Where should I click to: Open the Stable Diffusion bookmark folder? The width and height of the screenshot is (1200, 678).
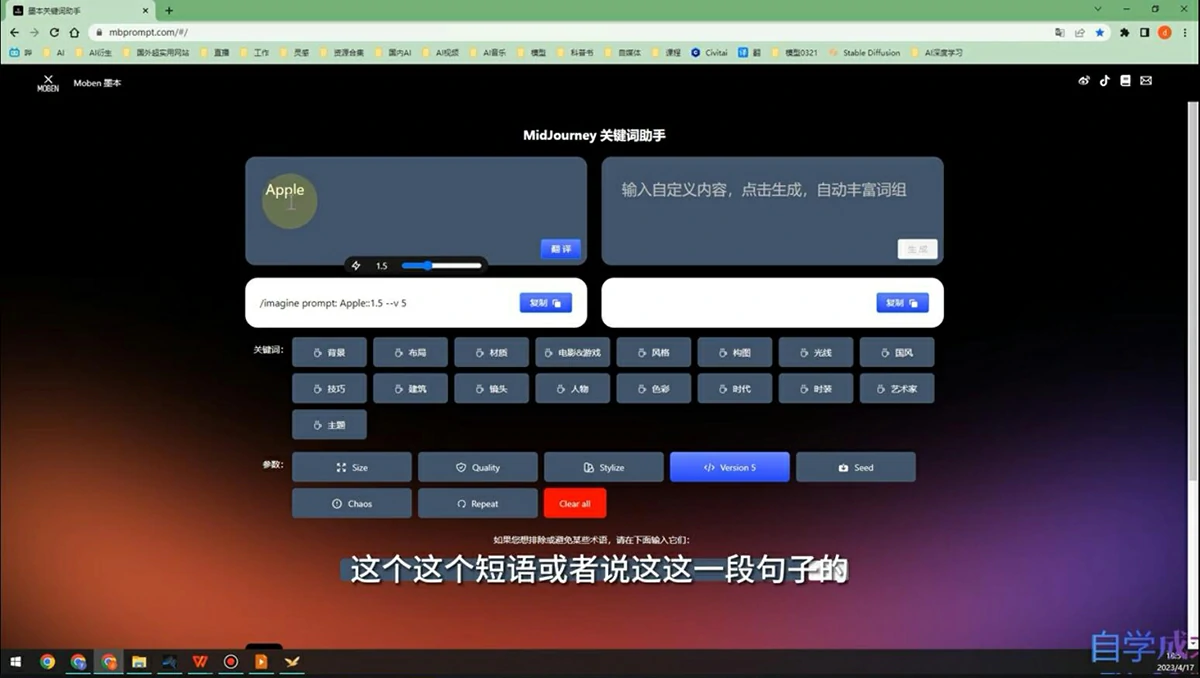tap(864, 53)
